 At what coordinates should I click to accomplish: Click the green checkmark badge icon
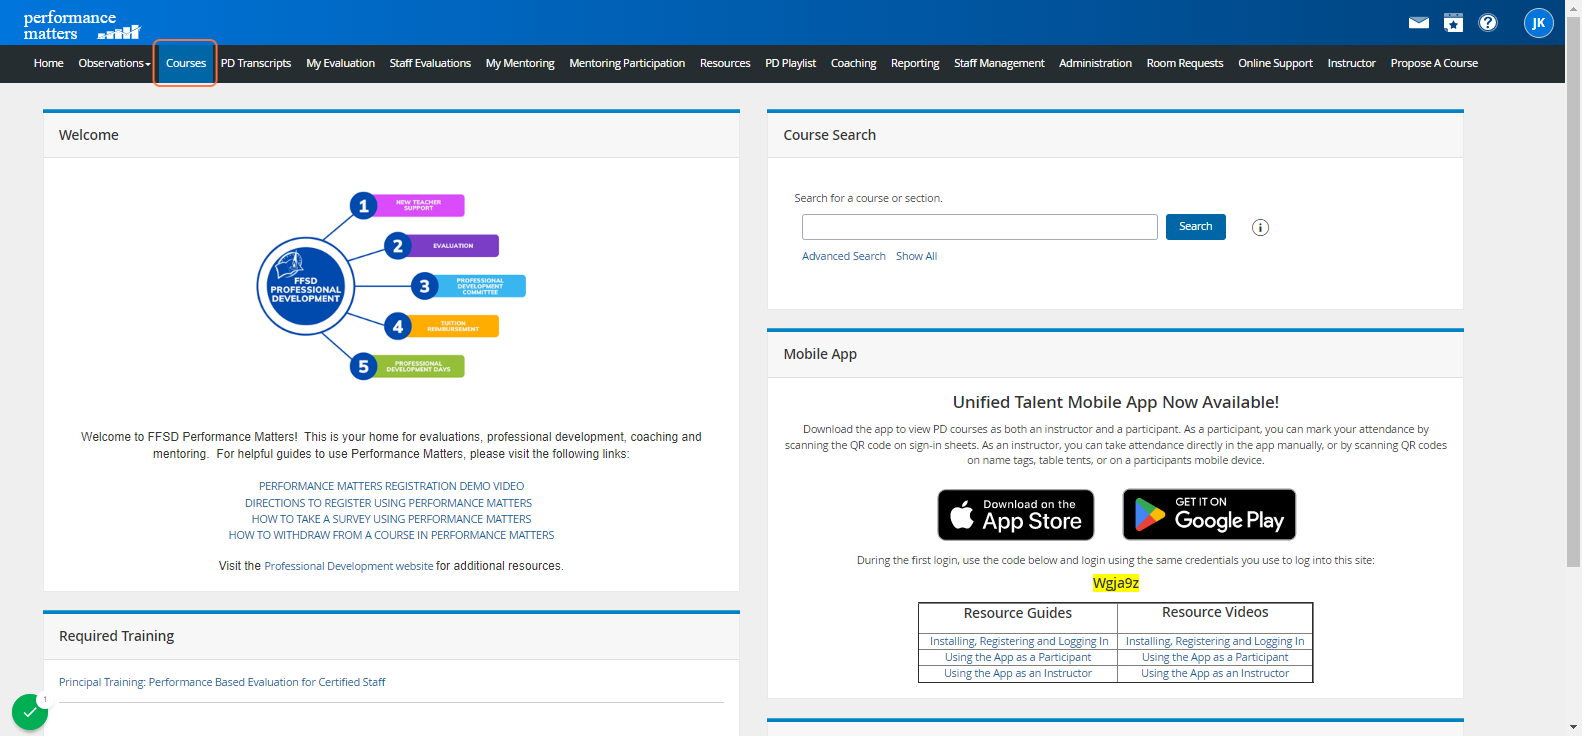click(x=30, y=713)
